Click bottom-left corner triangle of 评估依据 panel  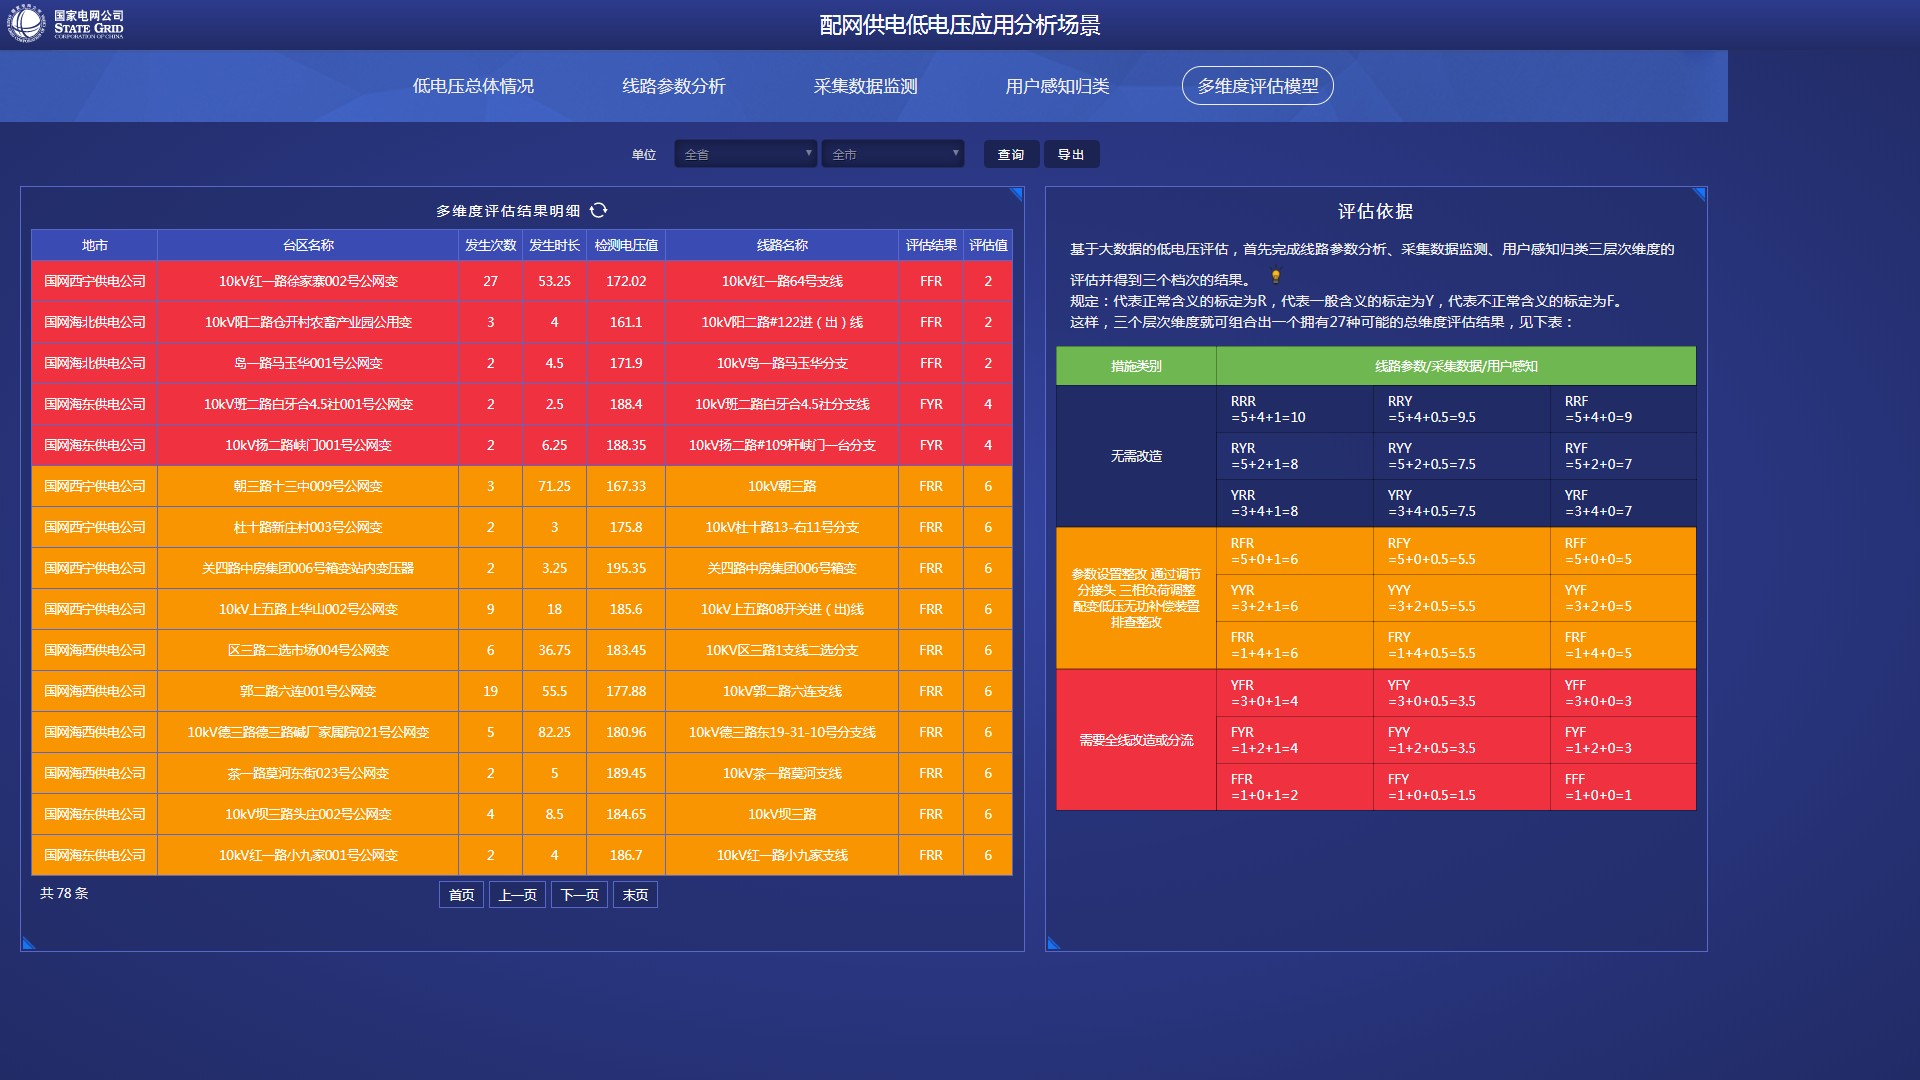click(x=1053, y=943)
